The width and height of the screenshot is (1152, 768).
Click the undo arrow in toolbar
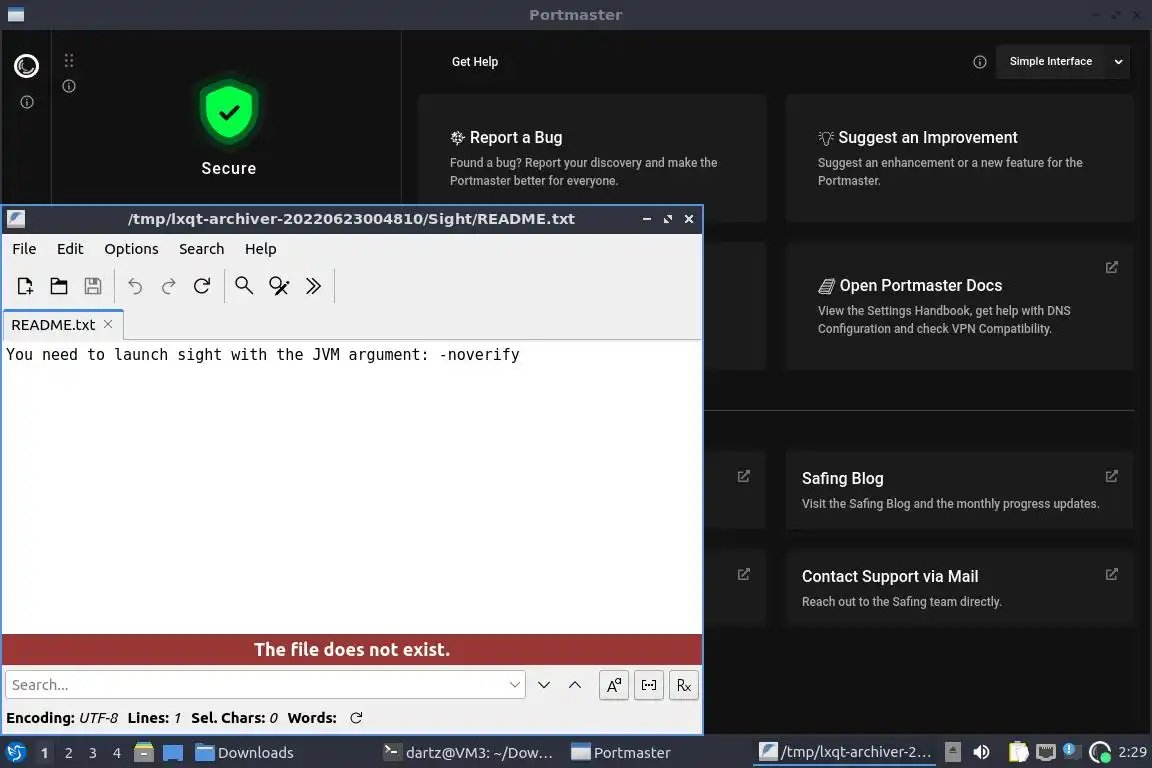pyautogui.click(x=135, y=286)
